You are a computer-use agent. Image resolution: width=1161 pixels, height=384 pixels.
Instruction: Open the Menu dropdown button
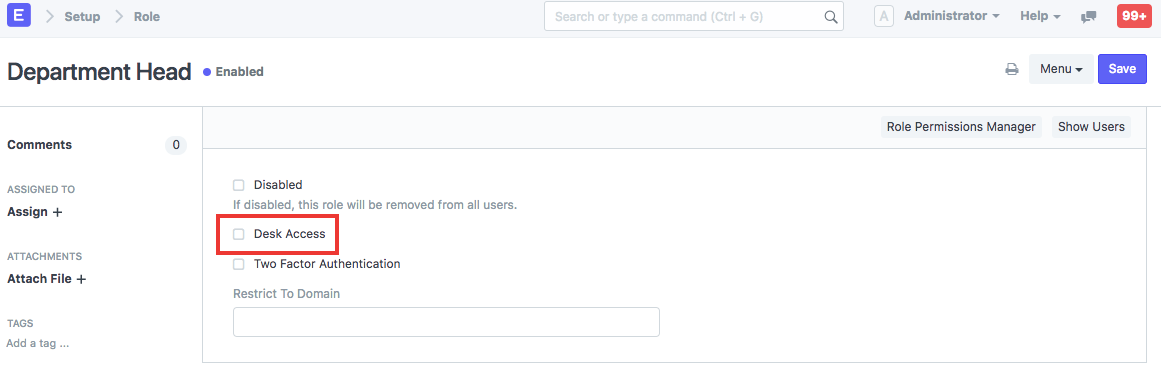tap(1061, 69)
